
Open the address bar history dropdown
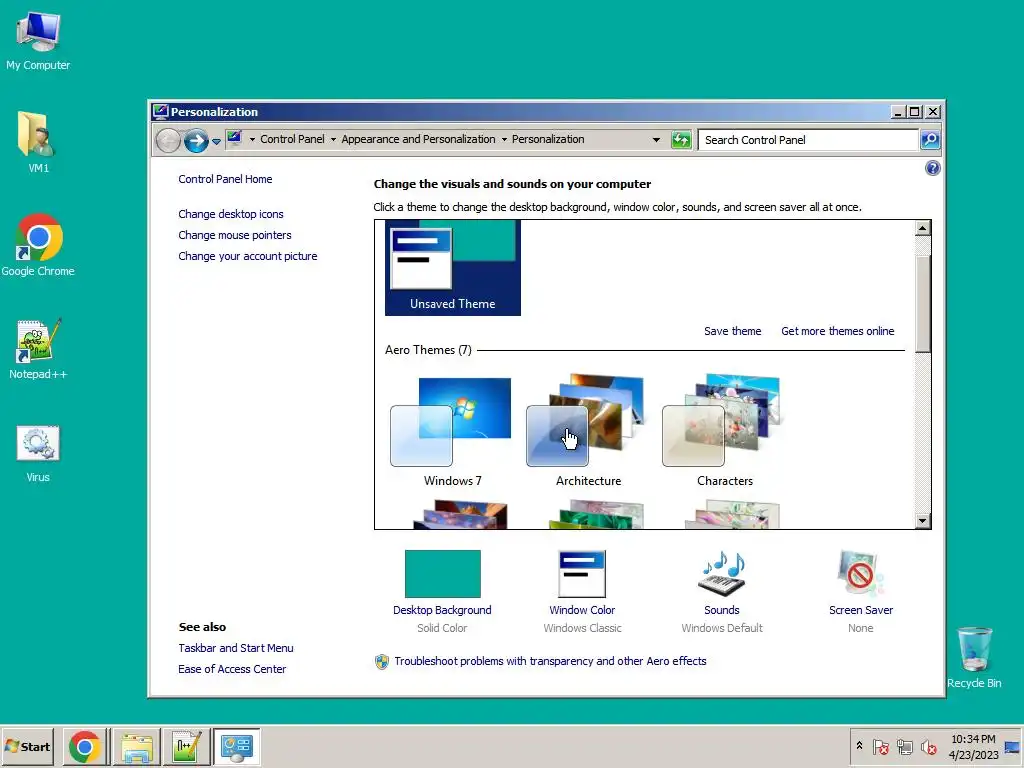coord(656,140)
